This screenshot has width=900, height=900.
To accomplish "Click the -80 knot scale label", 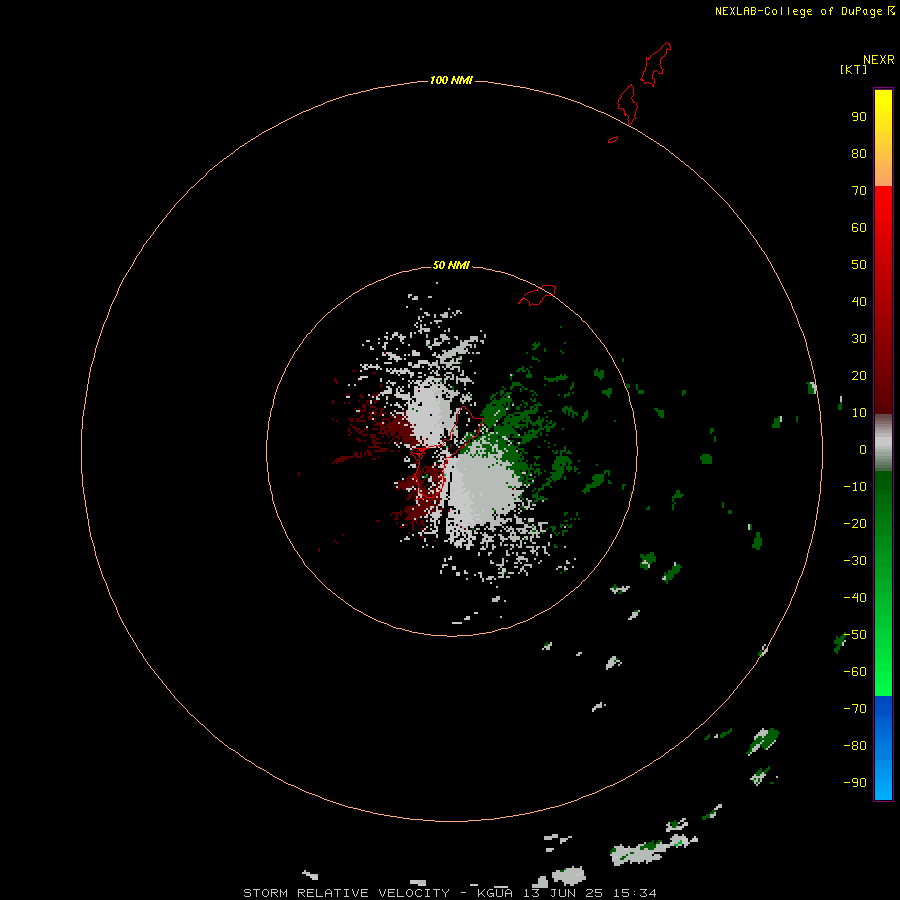I will click(855, 746).
